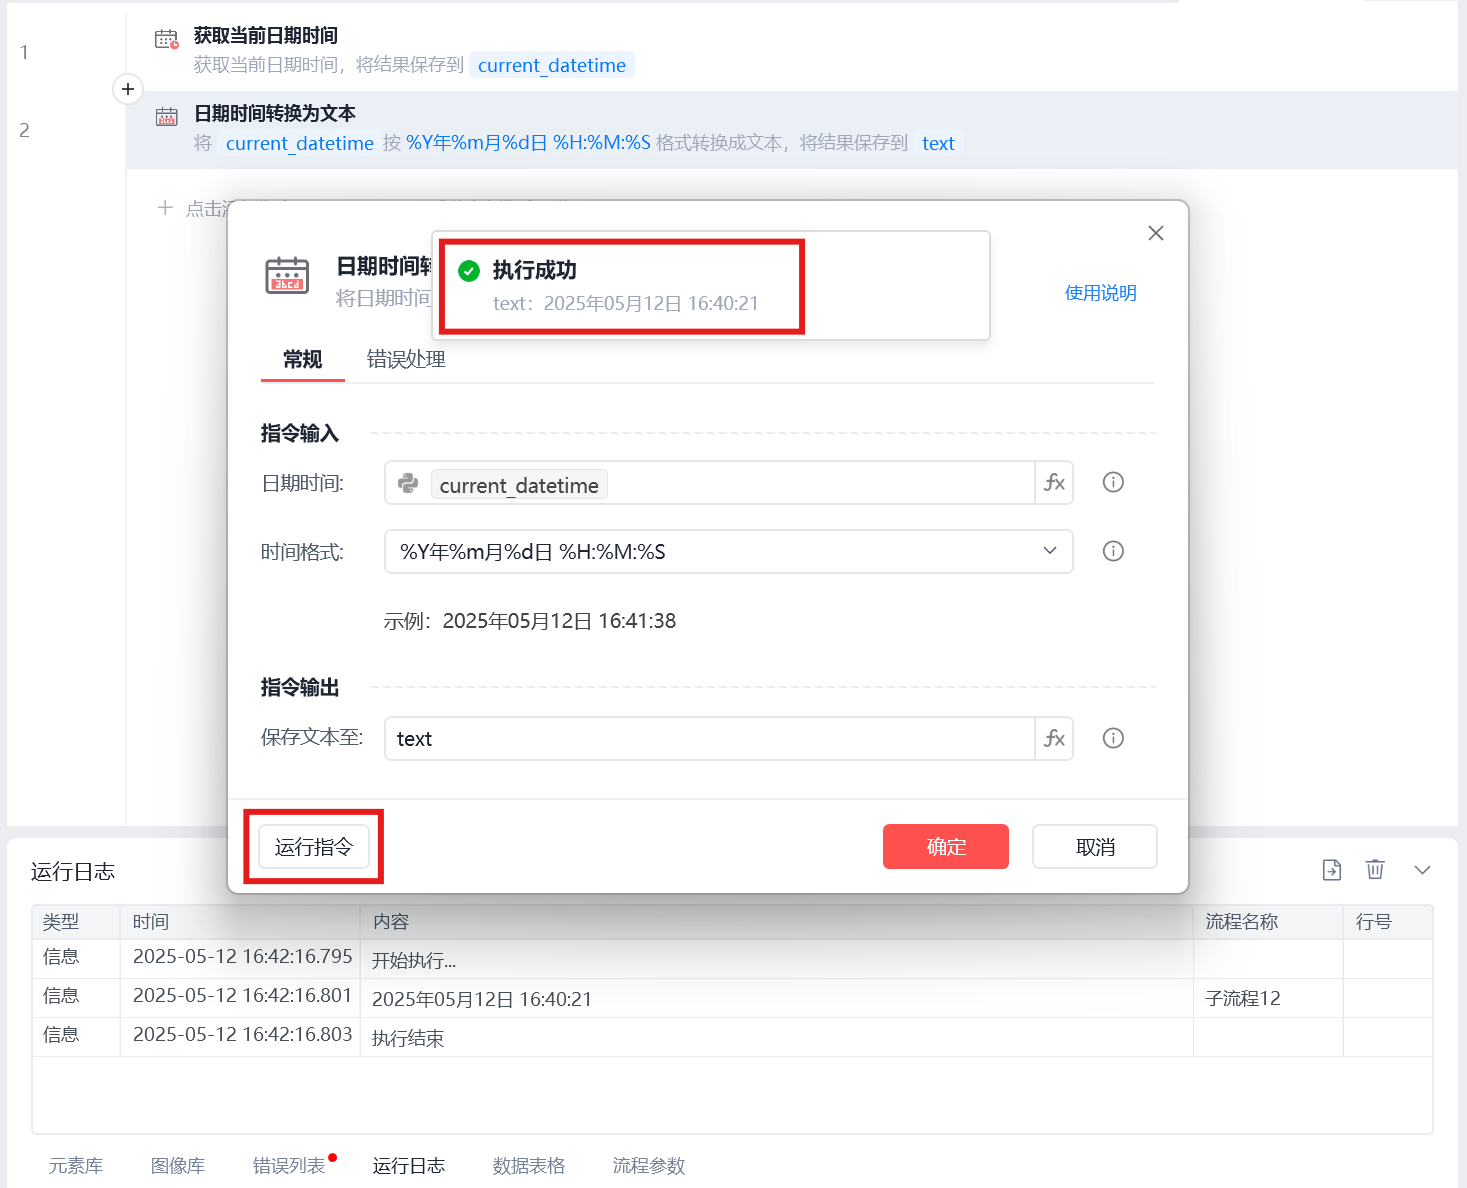Click the fx button beside 日期时间 field
This screenshot has width=1467, height=1188.
[1054, 483]
